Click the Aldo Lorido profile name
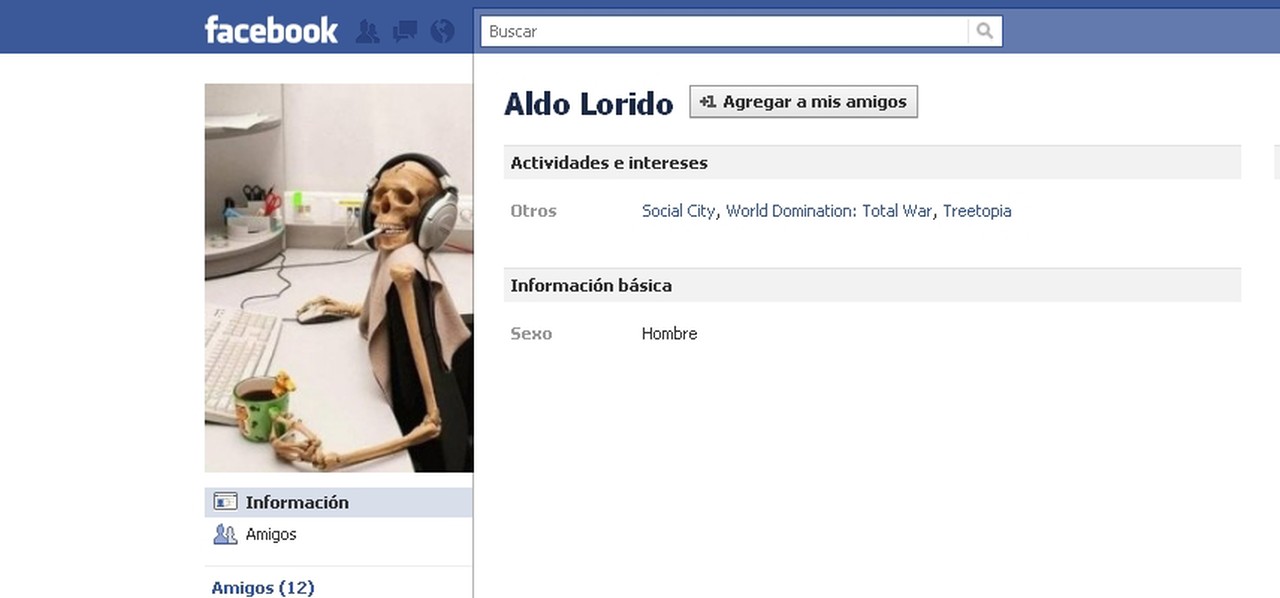 pyautogui.click(x=588, y=103)
